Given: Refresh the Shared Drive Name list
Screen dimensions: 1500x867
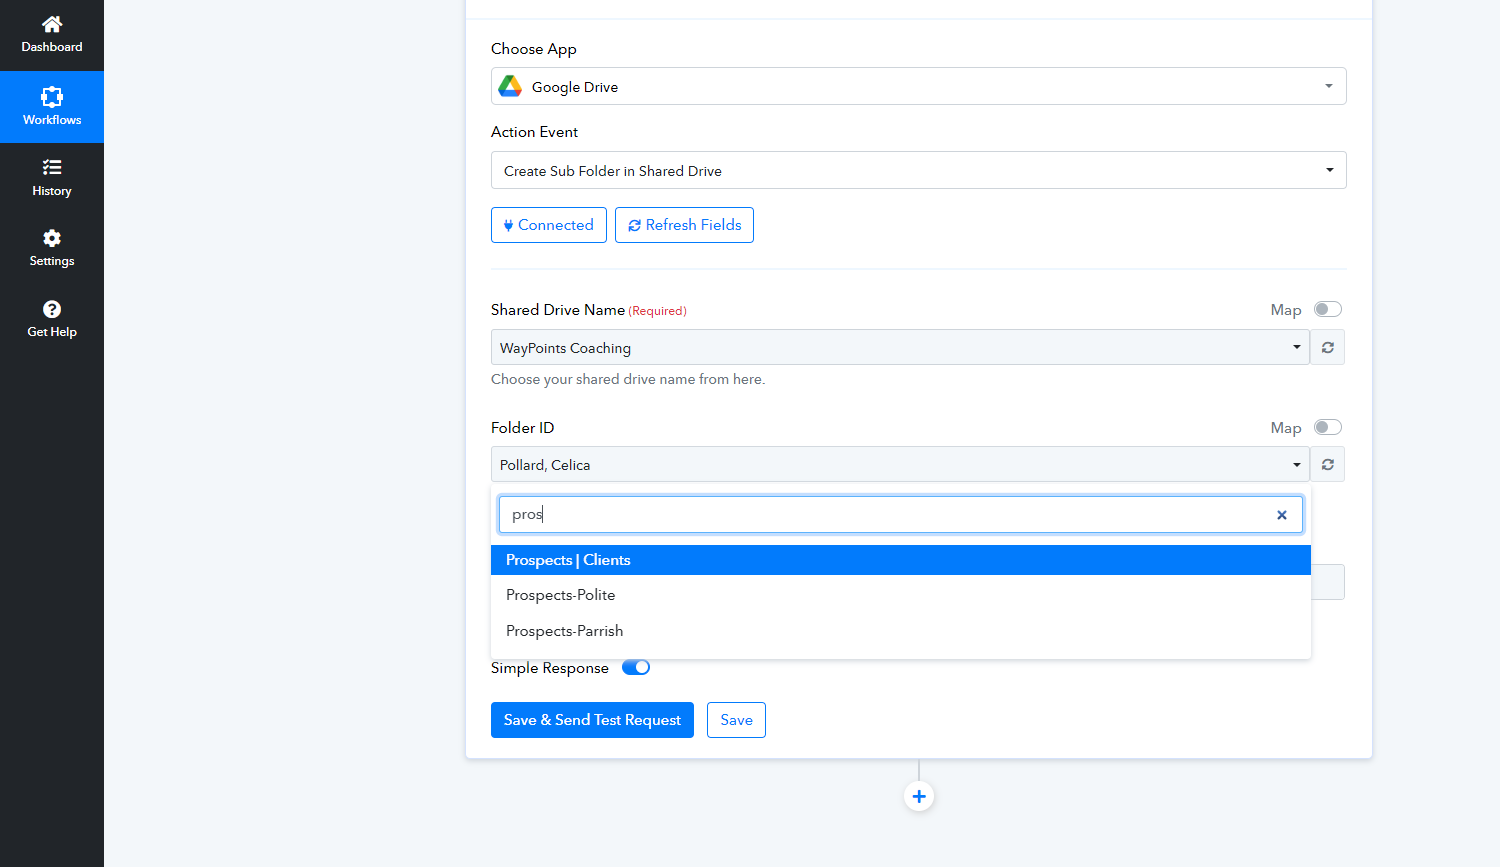Looking at the screenshot, I should [1328, 347].
